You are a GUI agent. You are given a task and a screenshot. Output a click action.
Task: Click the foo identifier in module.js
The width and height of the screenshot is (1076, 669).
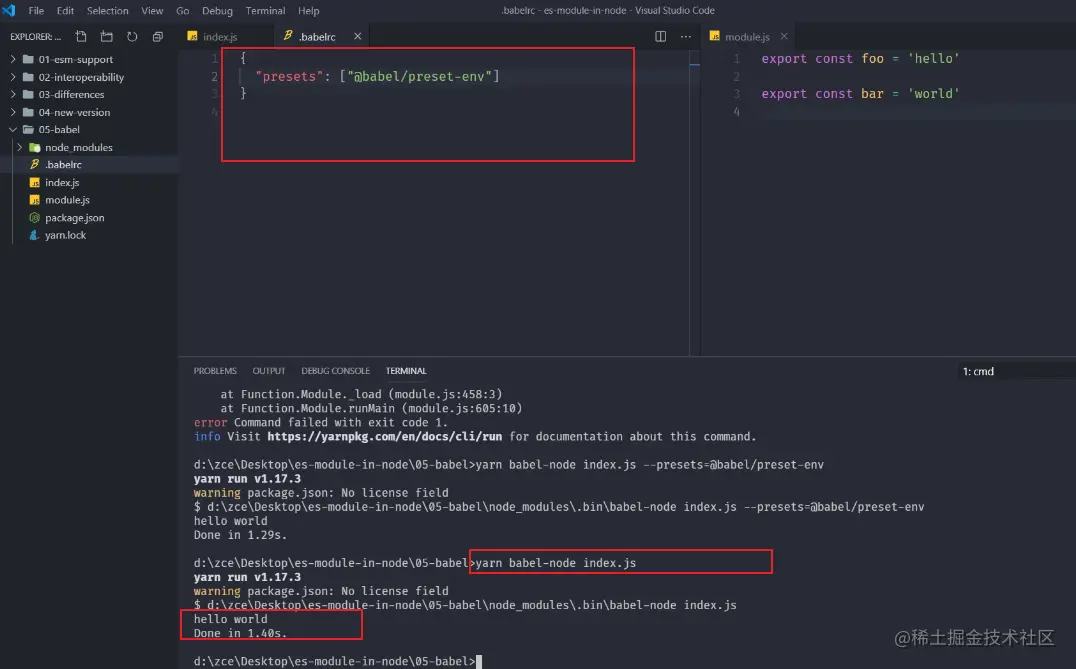pos(872,58)
